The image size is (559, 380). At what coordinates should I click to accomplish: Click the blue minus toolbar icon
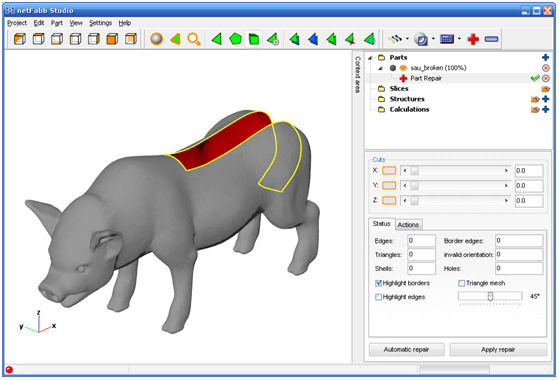pyautogui.click(x=491, y=39)
